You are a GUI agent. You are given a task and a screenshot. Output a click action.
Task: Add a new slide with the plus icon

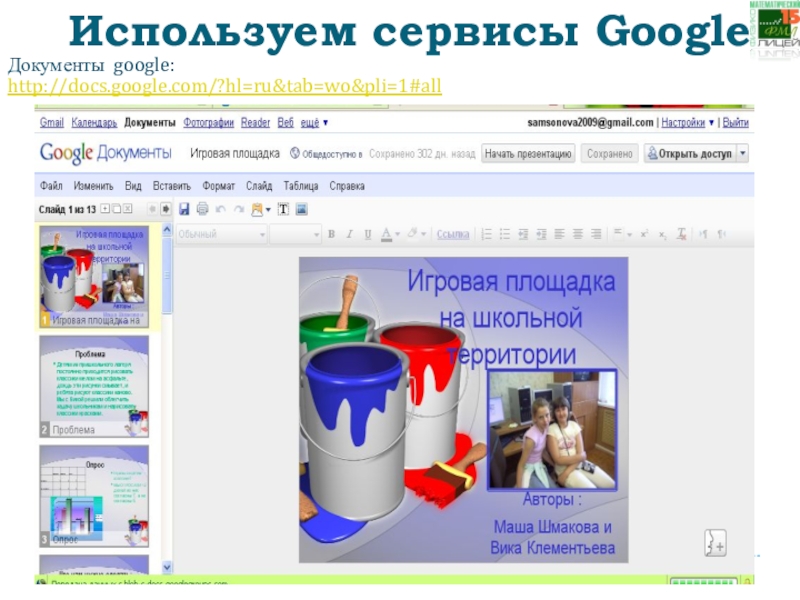tap(105, 209)
